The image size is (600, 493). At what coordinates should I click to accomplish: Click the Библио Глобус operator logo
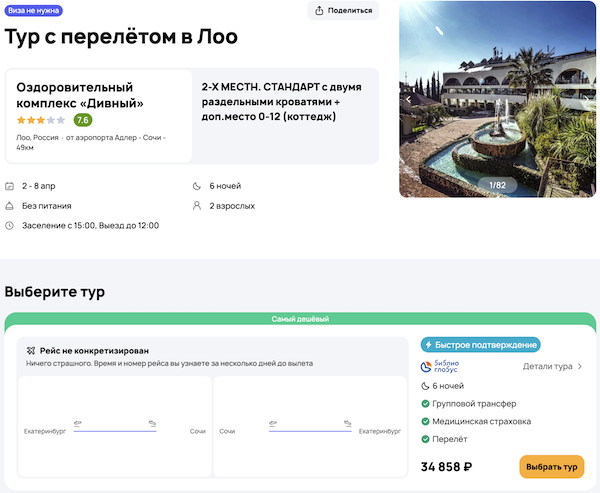coord(446,366)
